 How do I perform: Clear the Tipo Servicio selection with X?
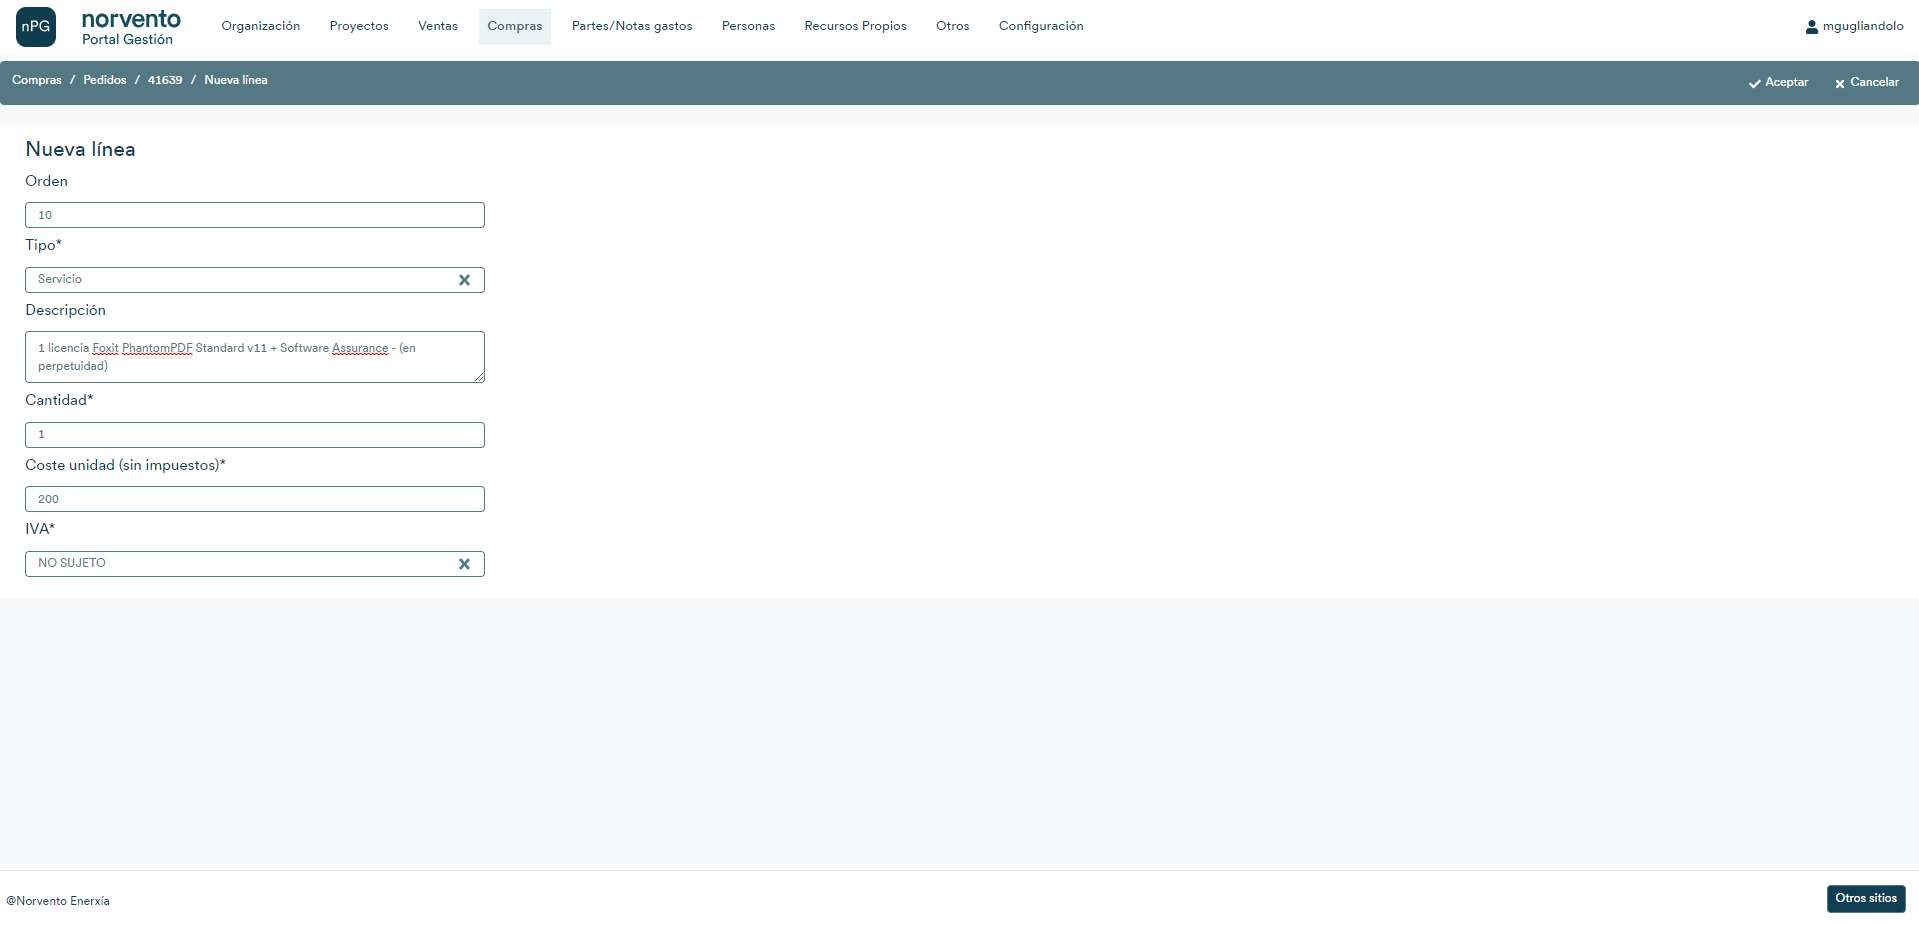coord(464,280)
